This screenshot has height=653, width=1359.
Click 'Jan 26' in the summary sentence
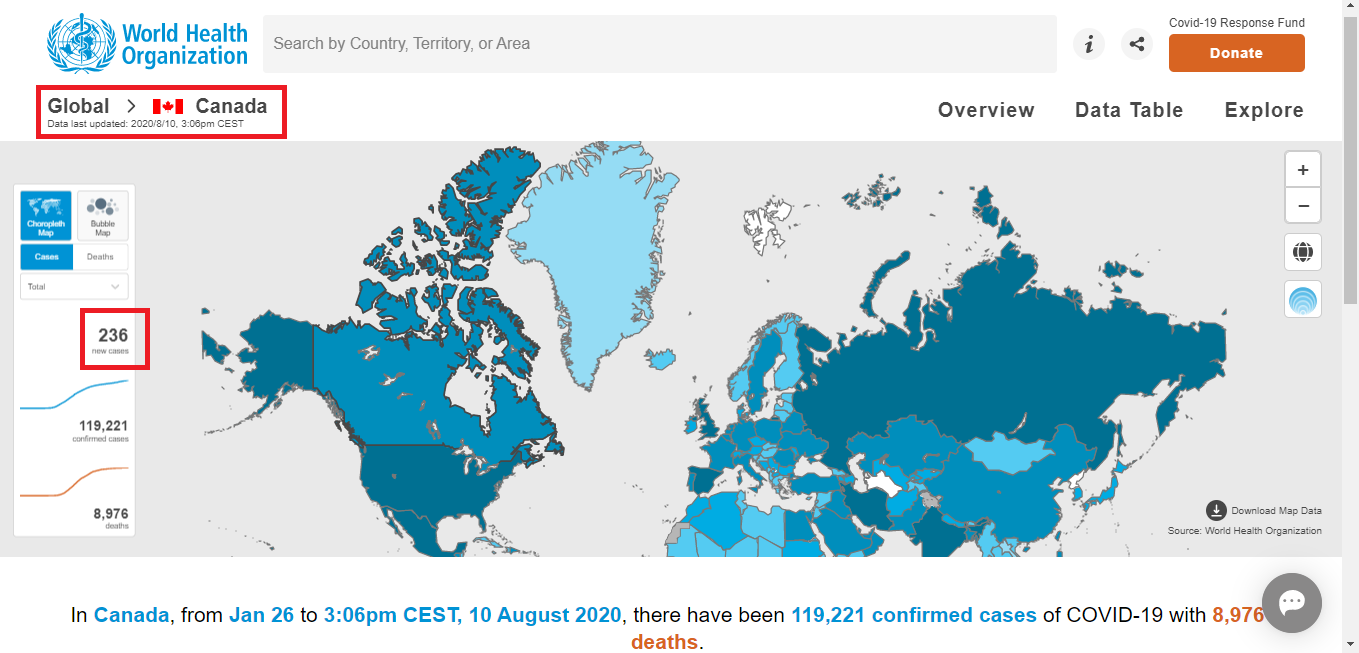click(x=262, y=615)
